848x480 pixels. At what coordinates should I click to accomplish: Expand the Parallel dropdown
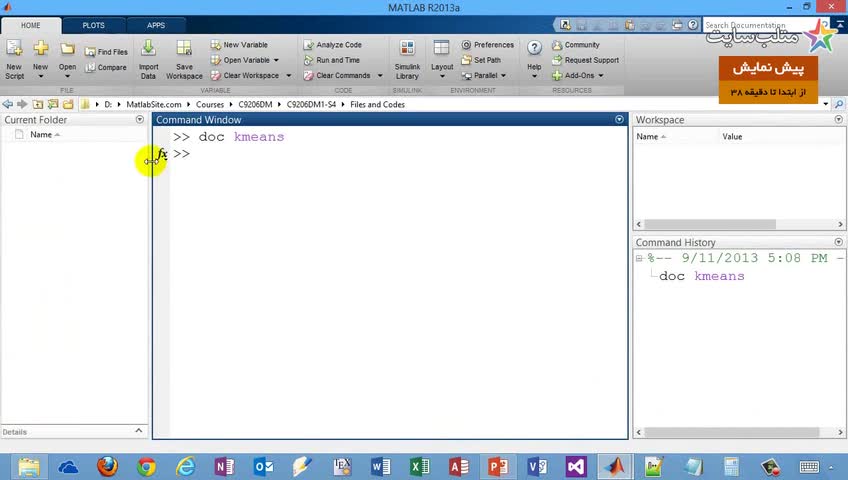(x=504, y=76)
